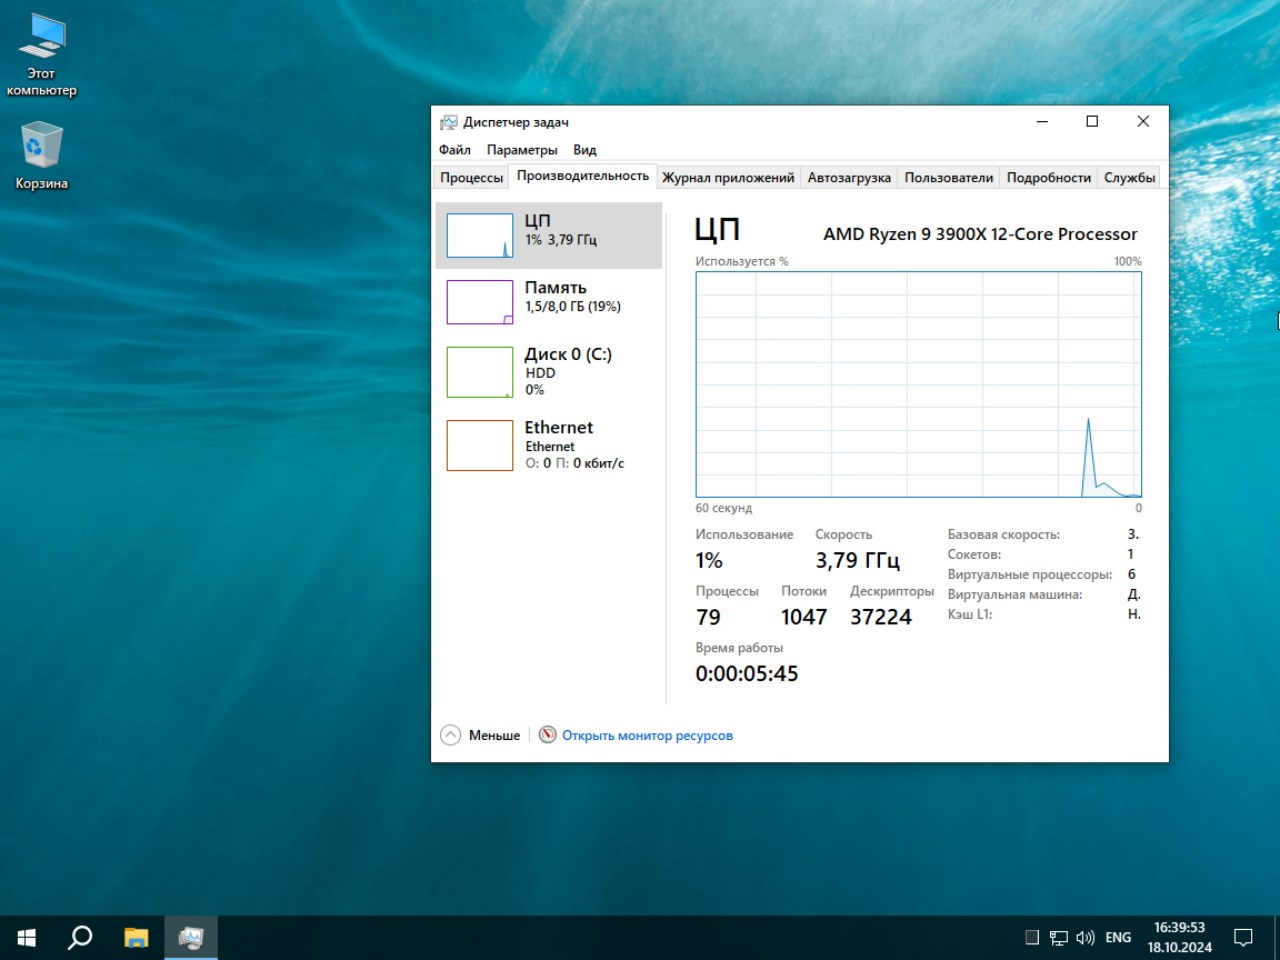The image size is (1280, 960).
Task: Click the Дескрипторы value 37224
Action: [x=881, y=617]
